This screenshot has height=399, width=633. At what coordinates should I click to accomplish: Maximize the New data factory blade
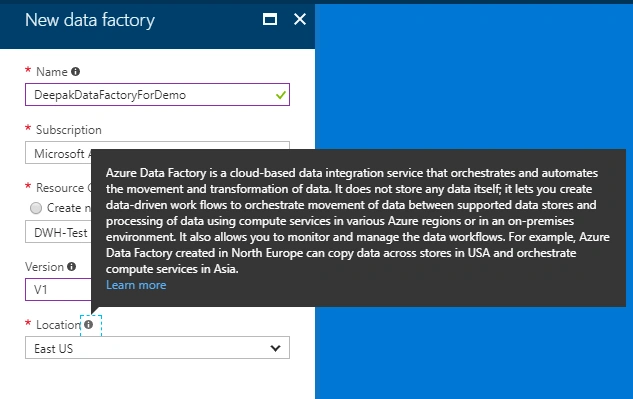(270, 19)
